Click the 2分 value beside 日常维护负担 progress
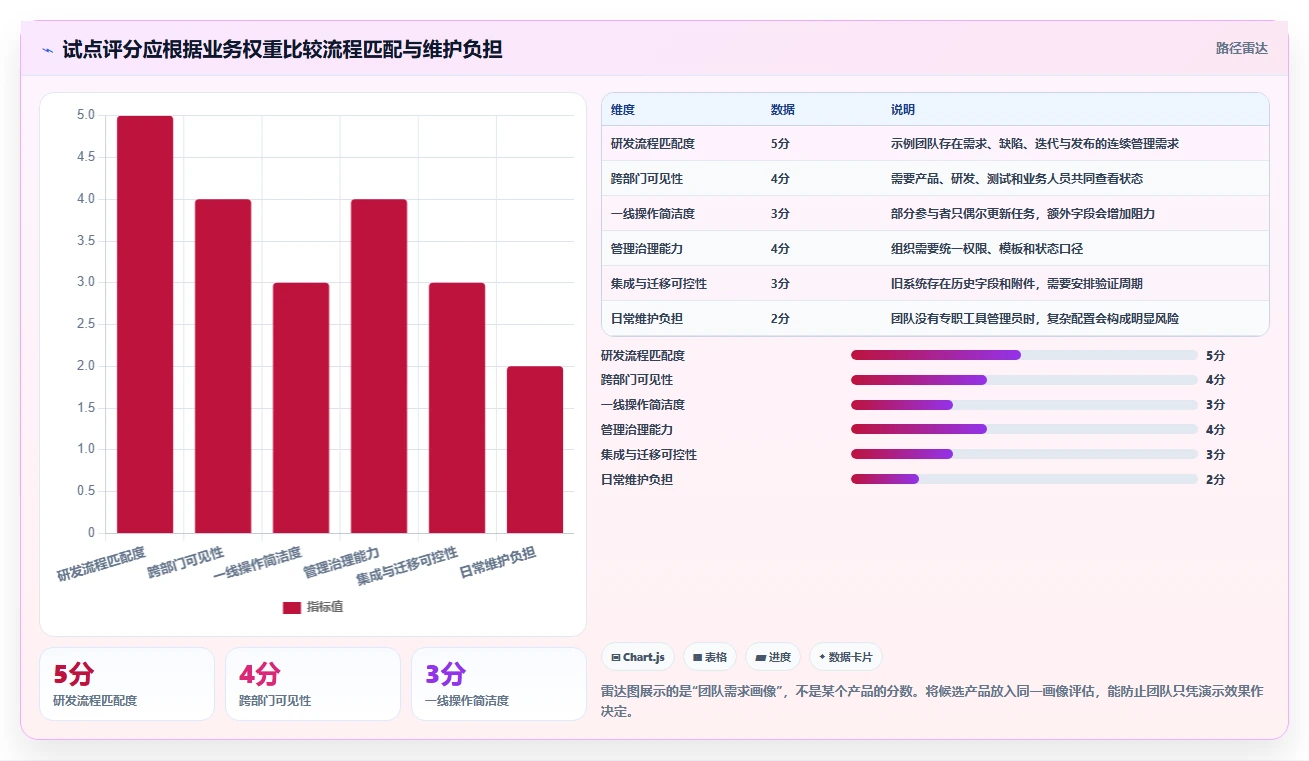This screenshot has height=761, width=1309. pyautogui.click(x=1216, y=479)
